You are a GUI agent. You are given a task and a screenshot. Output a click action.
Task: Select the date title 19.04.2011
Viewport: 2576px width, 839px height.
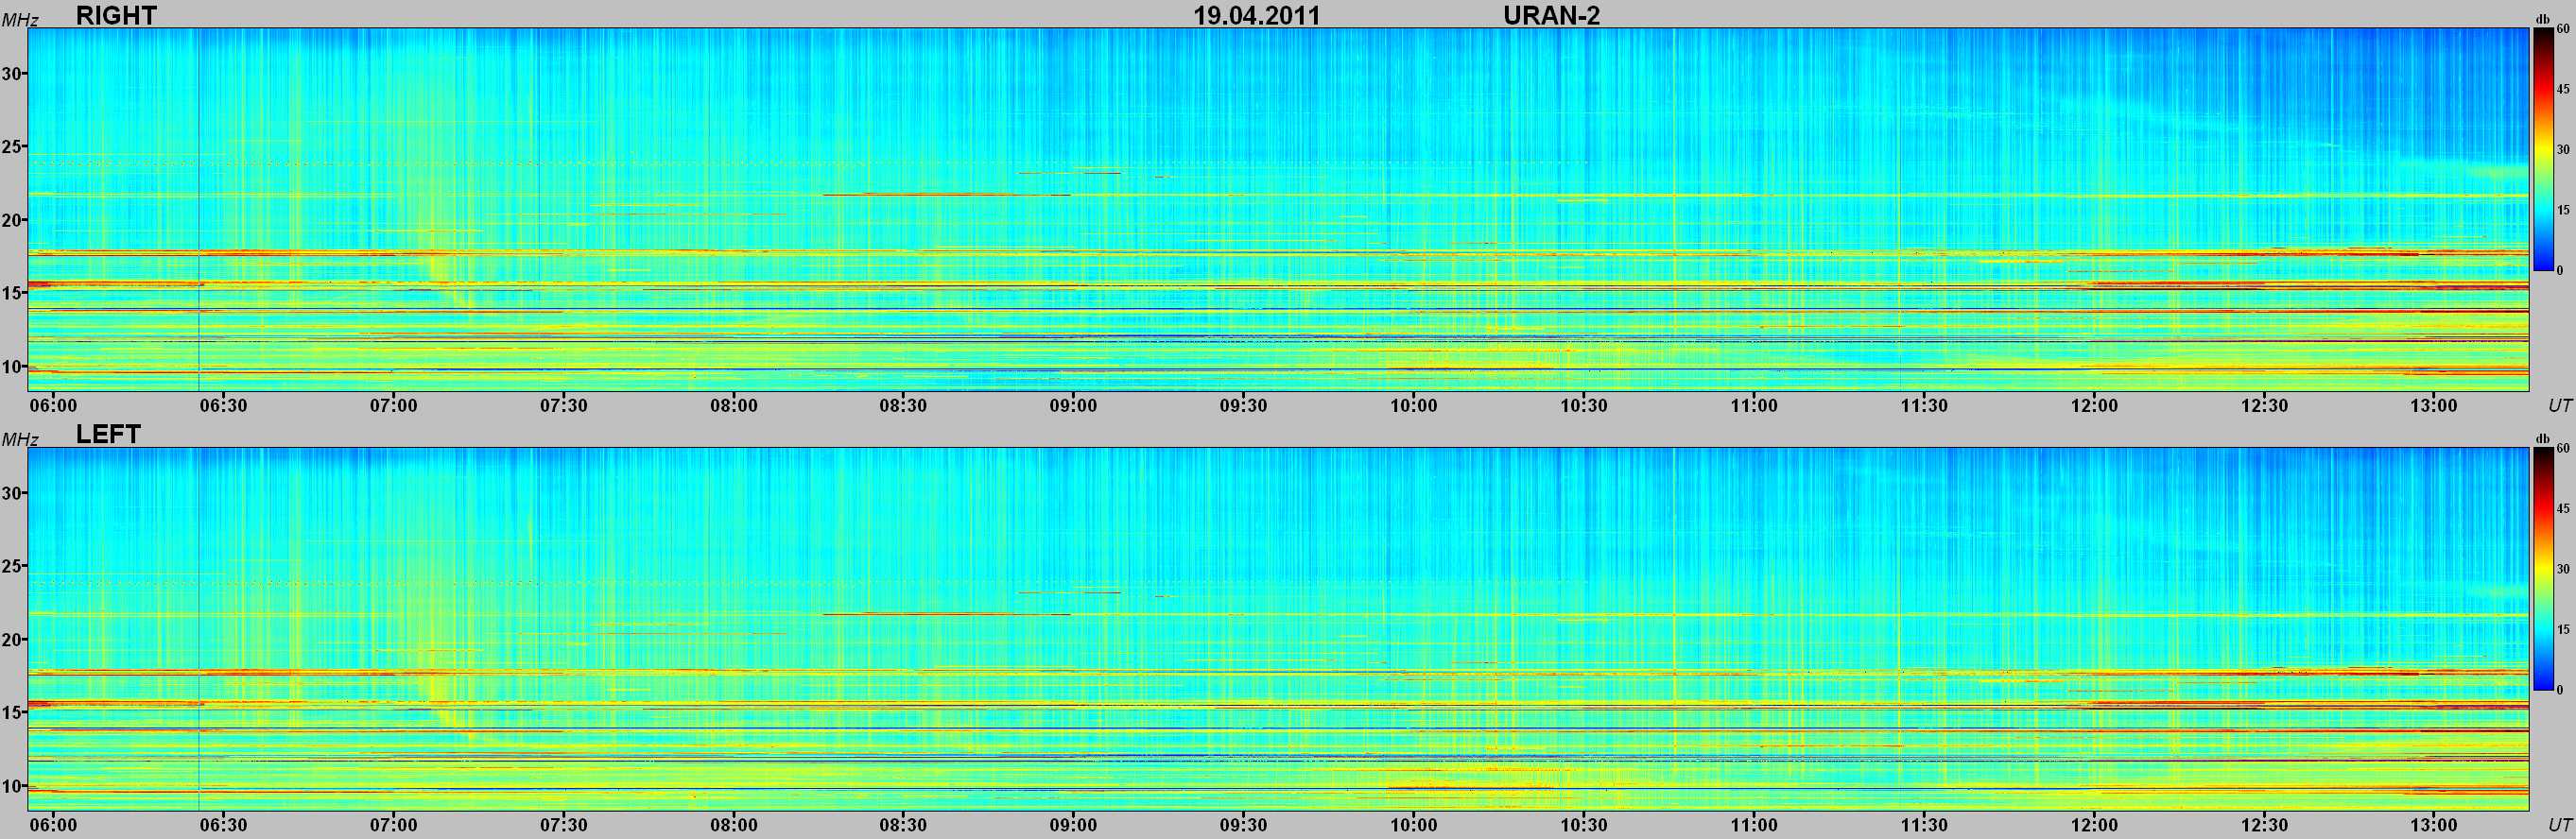1256,15
